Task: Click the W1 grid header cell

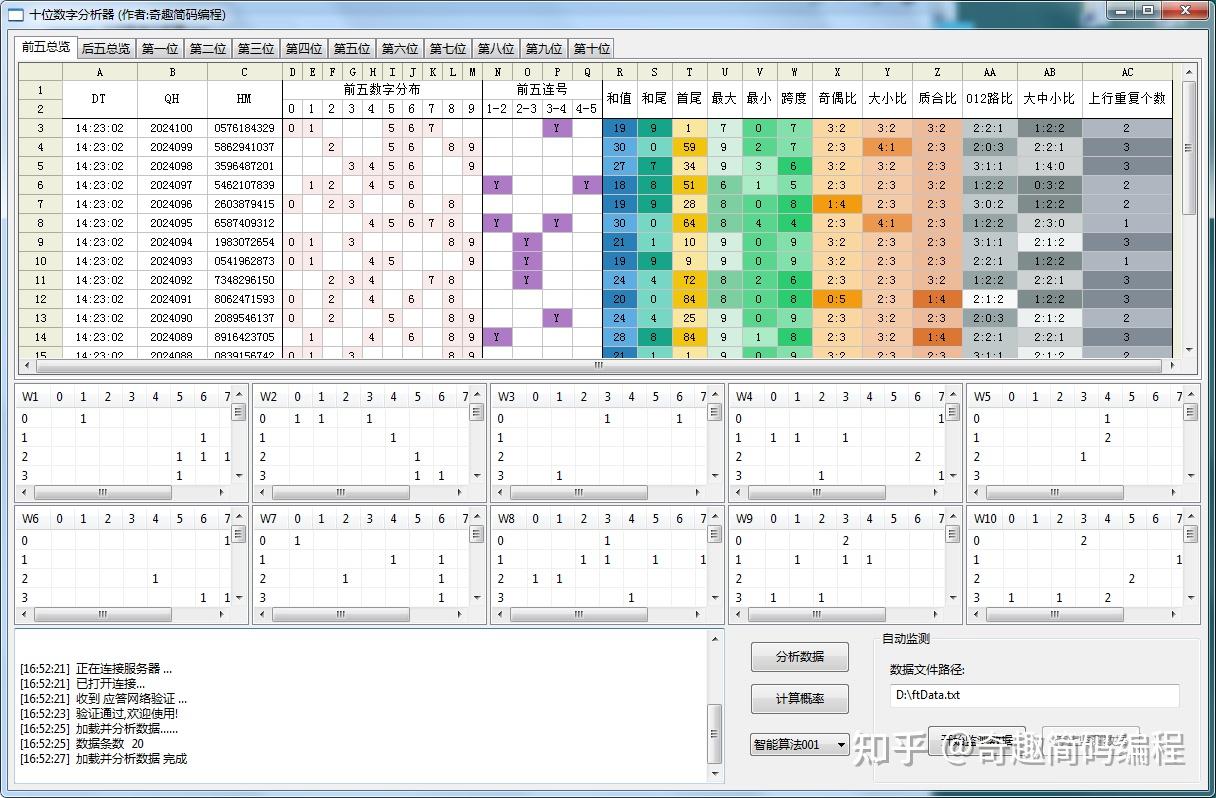Action: [31, 397]
